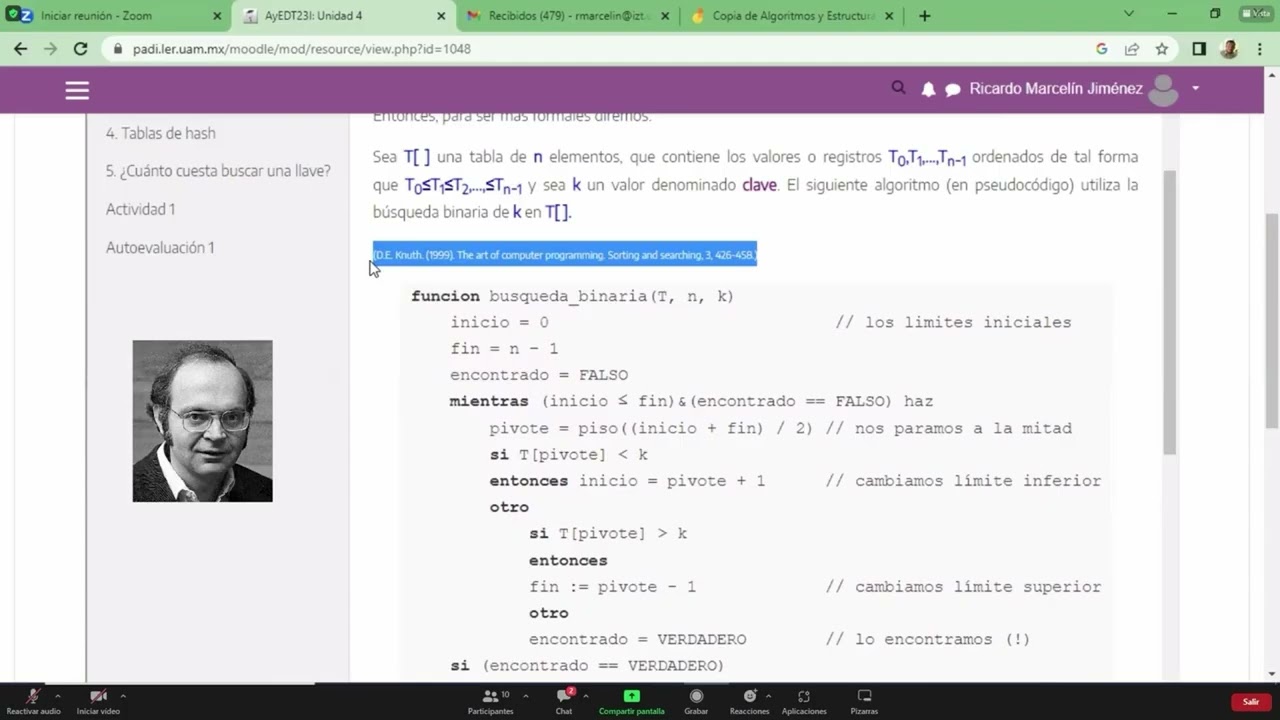Open Pizarras in Zoom toolbar

click(864, 701)
